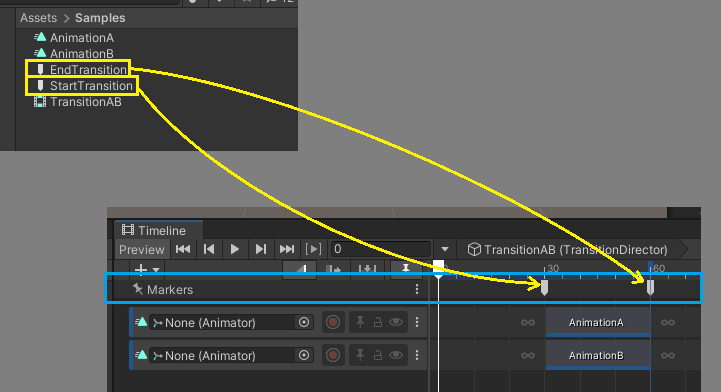
Task: Go to the start of the timeline
Action: [183, 249]
